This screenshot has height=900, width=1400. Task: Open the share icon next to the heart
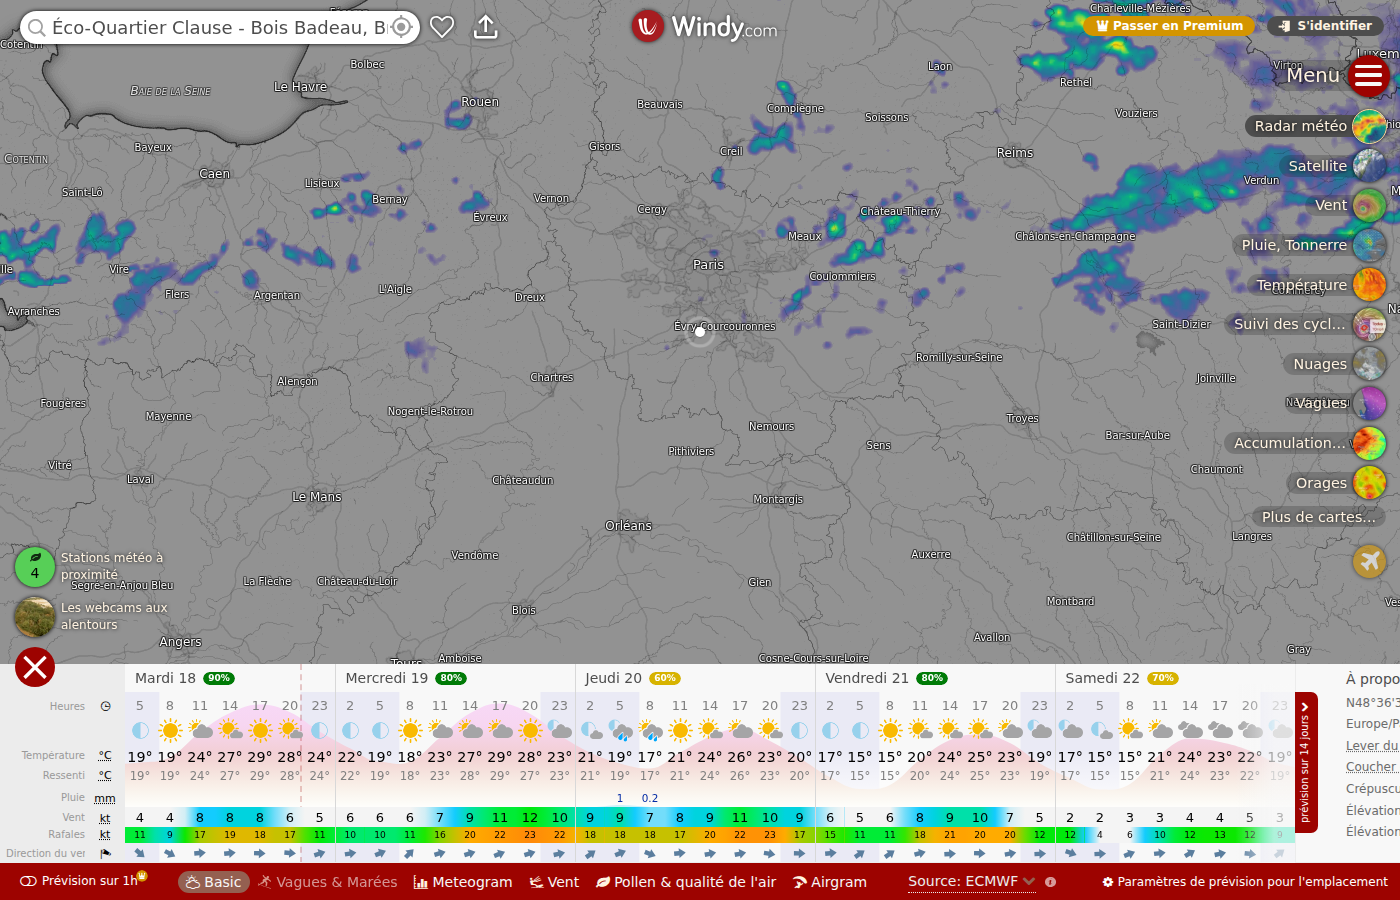(x=485, y=27)
